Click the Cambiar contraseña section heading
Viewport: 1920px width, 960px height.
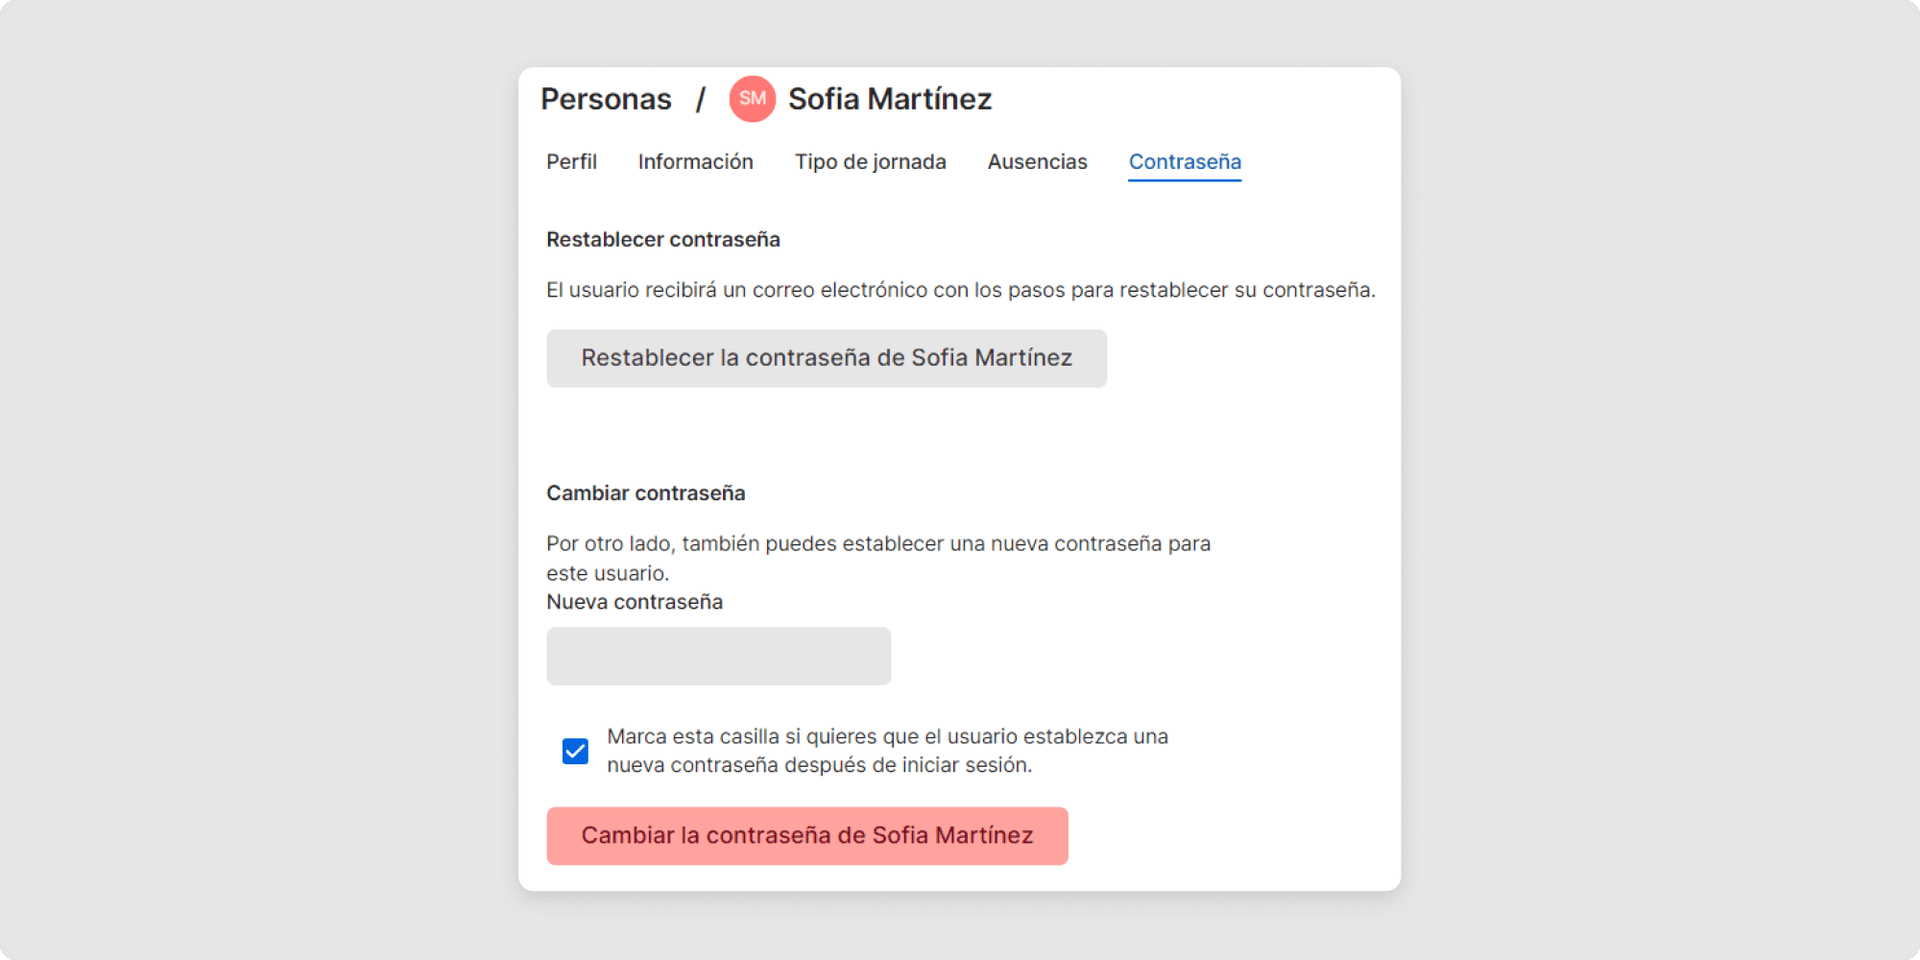pyautogui.click(x=645, y=492)
